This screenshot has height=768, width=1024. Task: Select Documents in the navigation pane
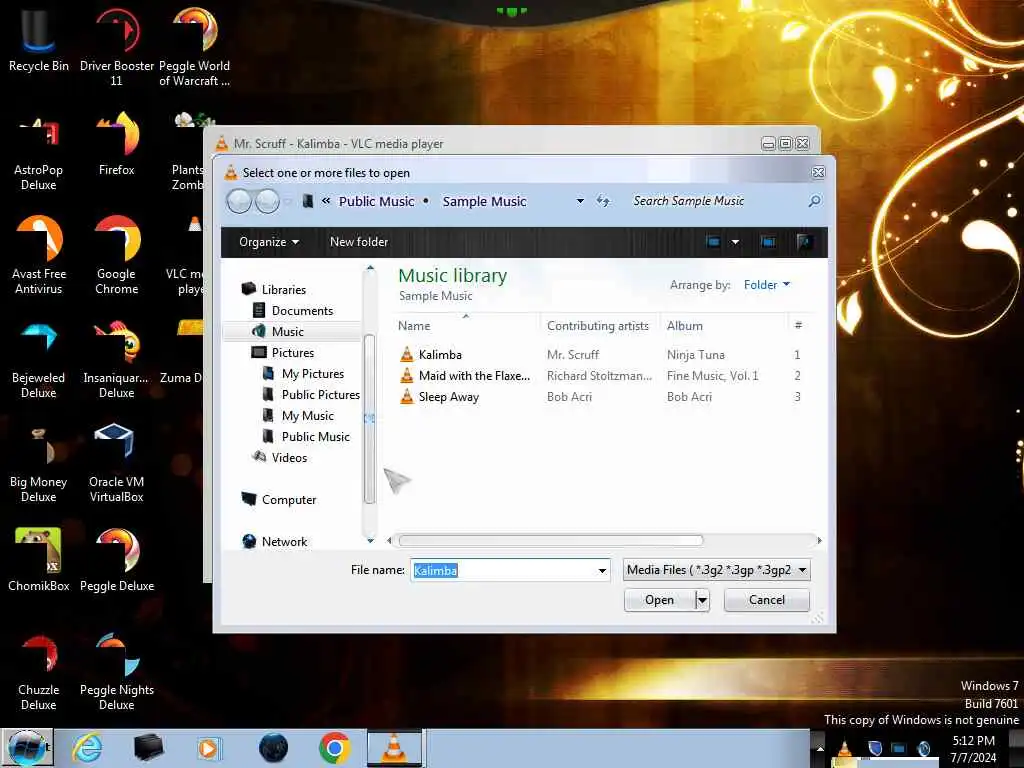(302, 311)
